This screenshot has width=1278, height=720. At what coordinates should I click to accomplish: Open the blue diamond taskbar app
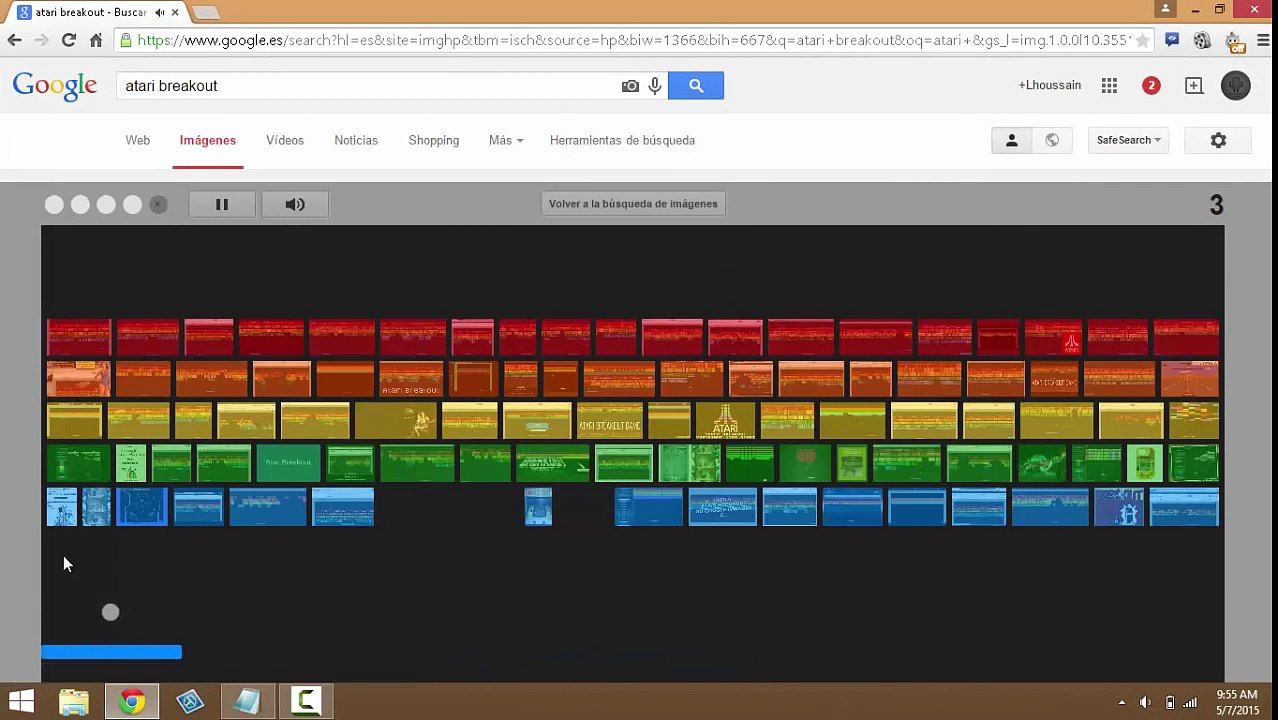pos(190,701)
